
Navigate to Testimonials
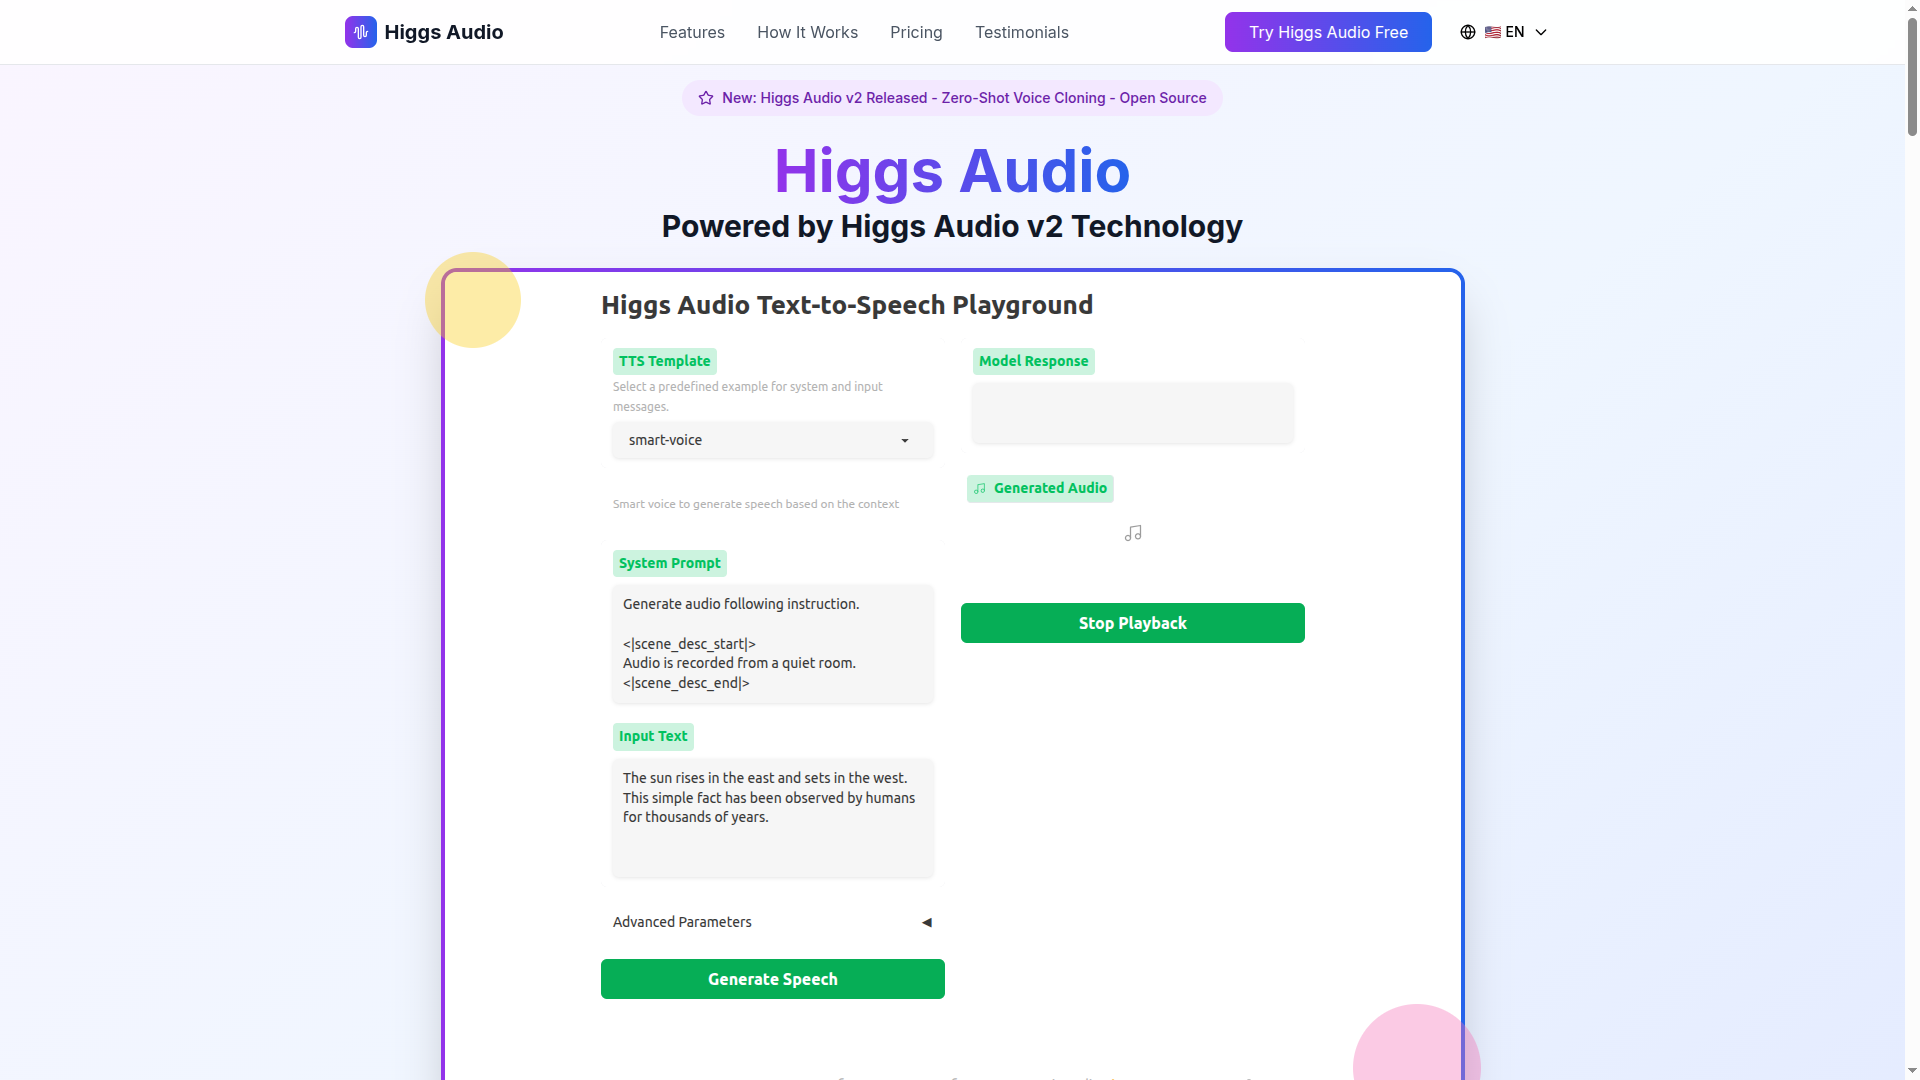click(1021, 32)
